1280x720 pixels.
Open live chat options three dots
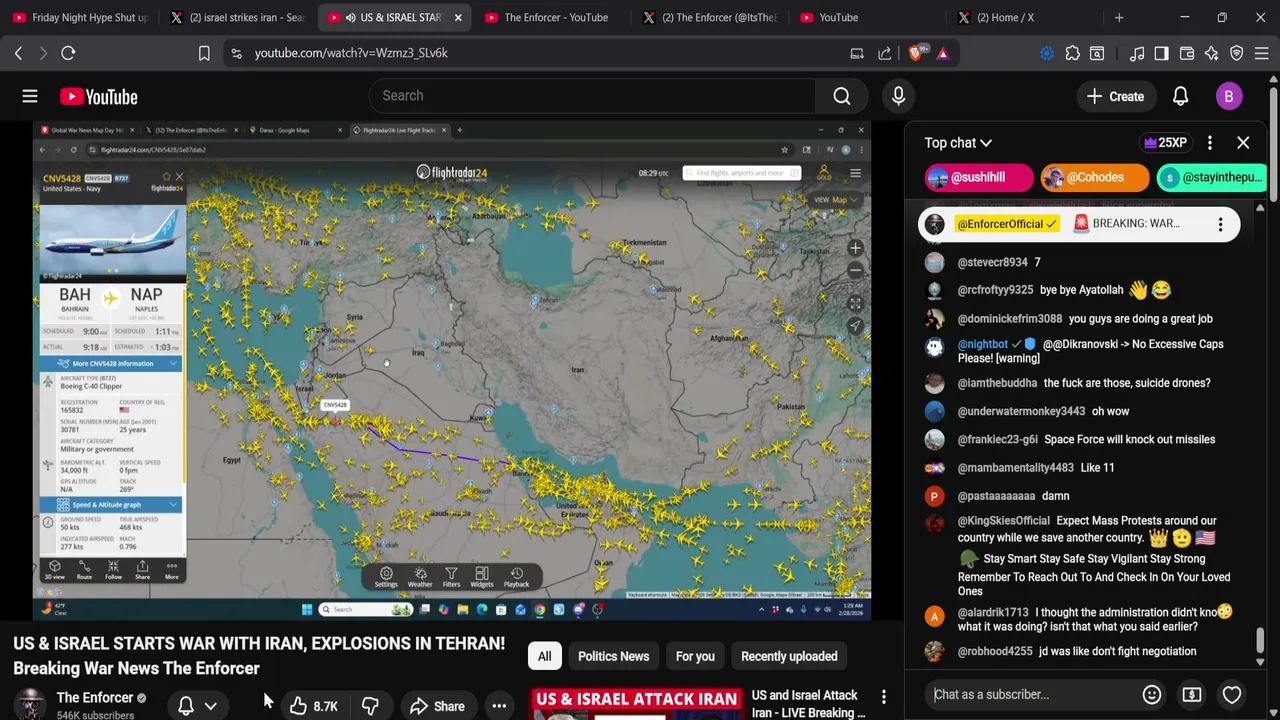click(1209, 143)
